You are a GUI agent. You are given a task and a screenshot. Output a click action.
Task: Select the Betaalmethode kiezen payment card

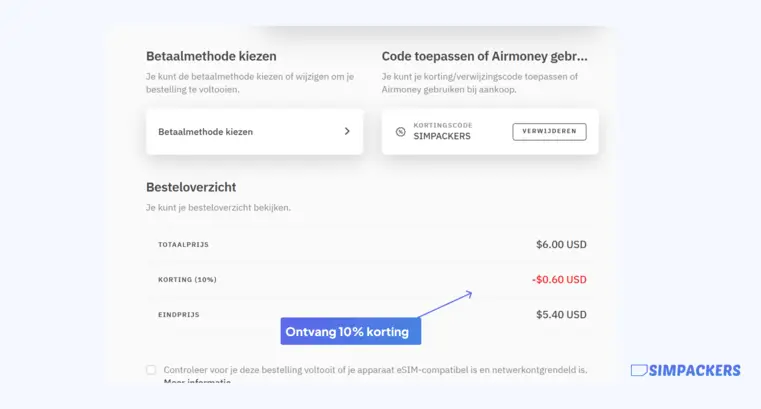(254, 131)
